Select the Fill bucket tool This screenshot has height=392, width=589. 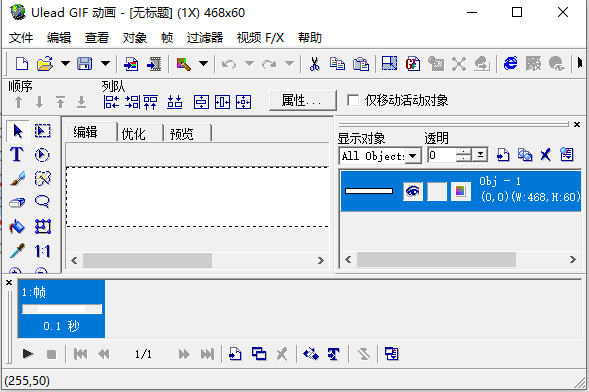(17, 226)
